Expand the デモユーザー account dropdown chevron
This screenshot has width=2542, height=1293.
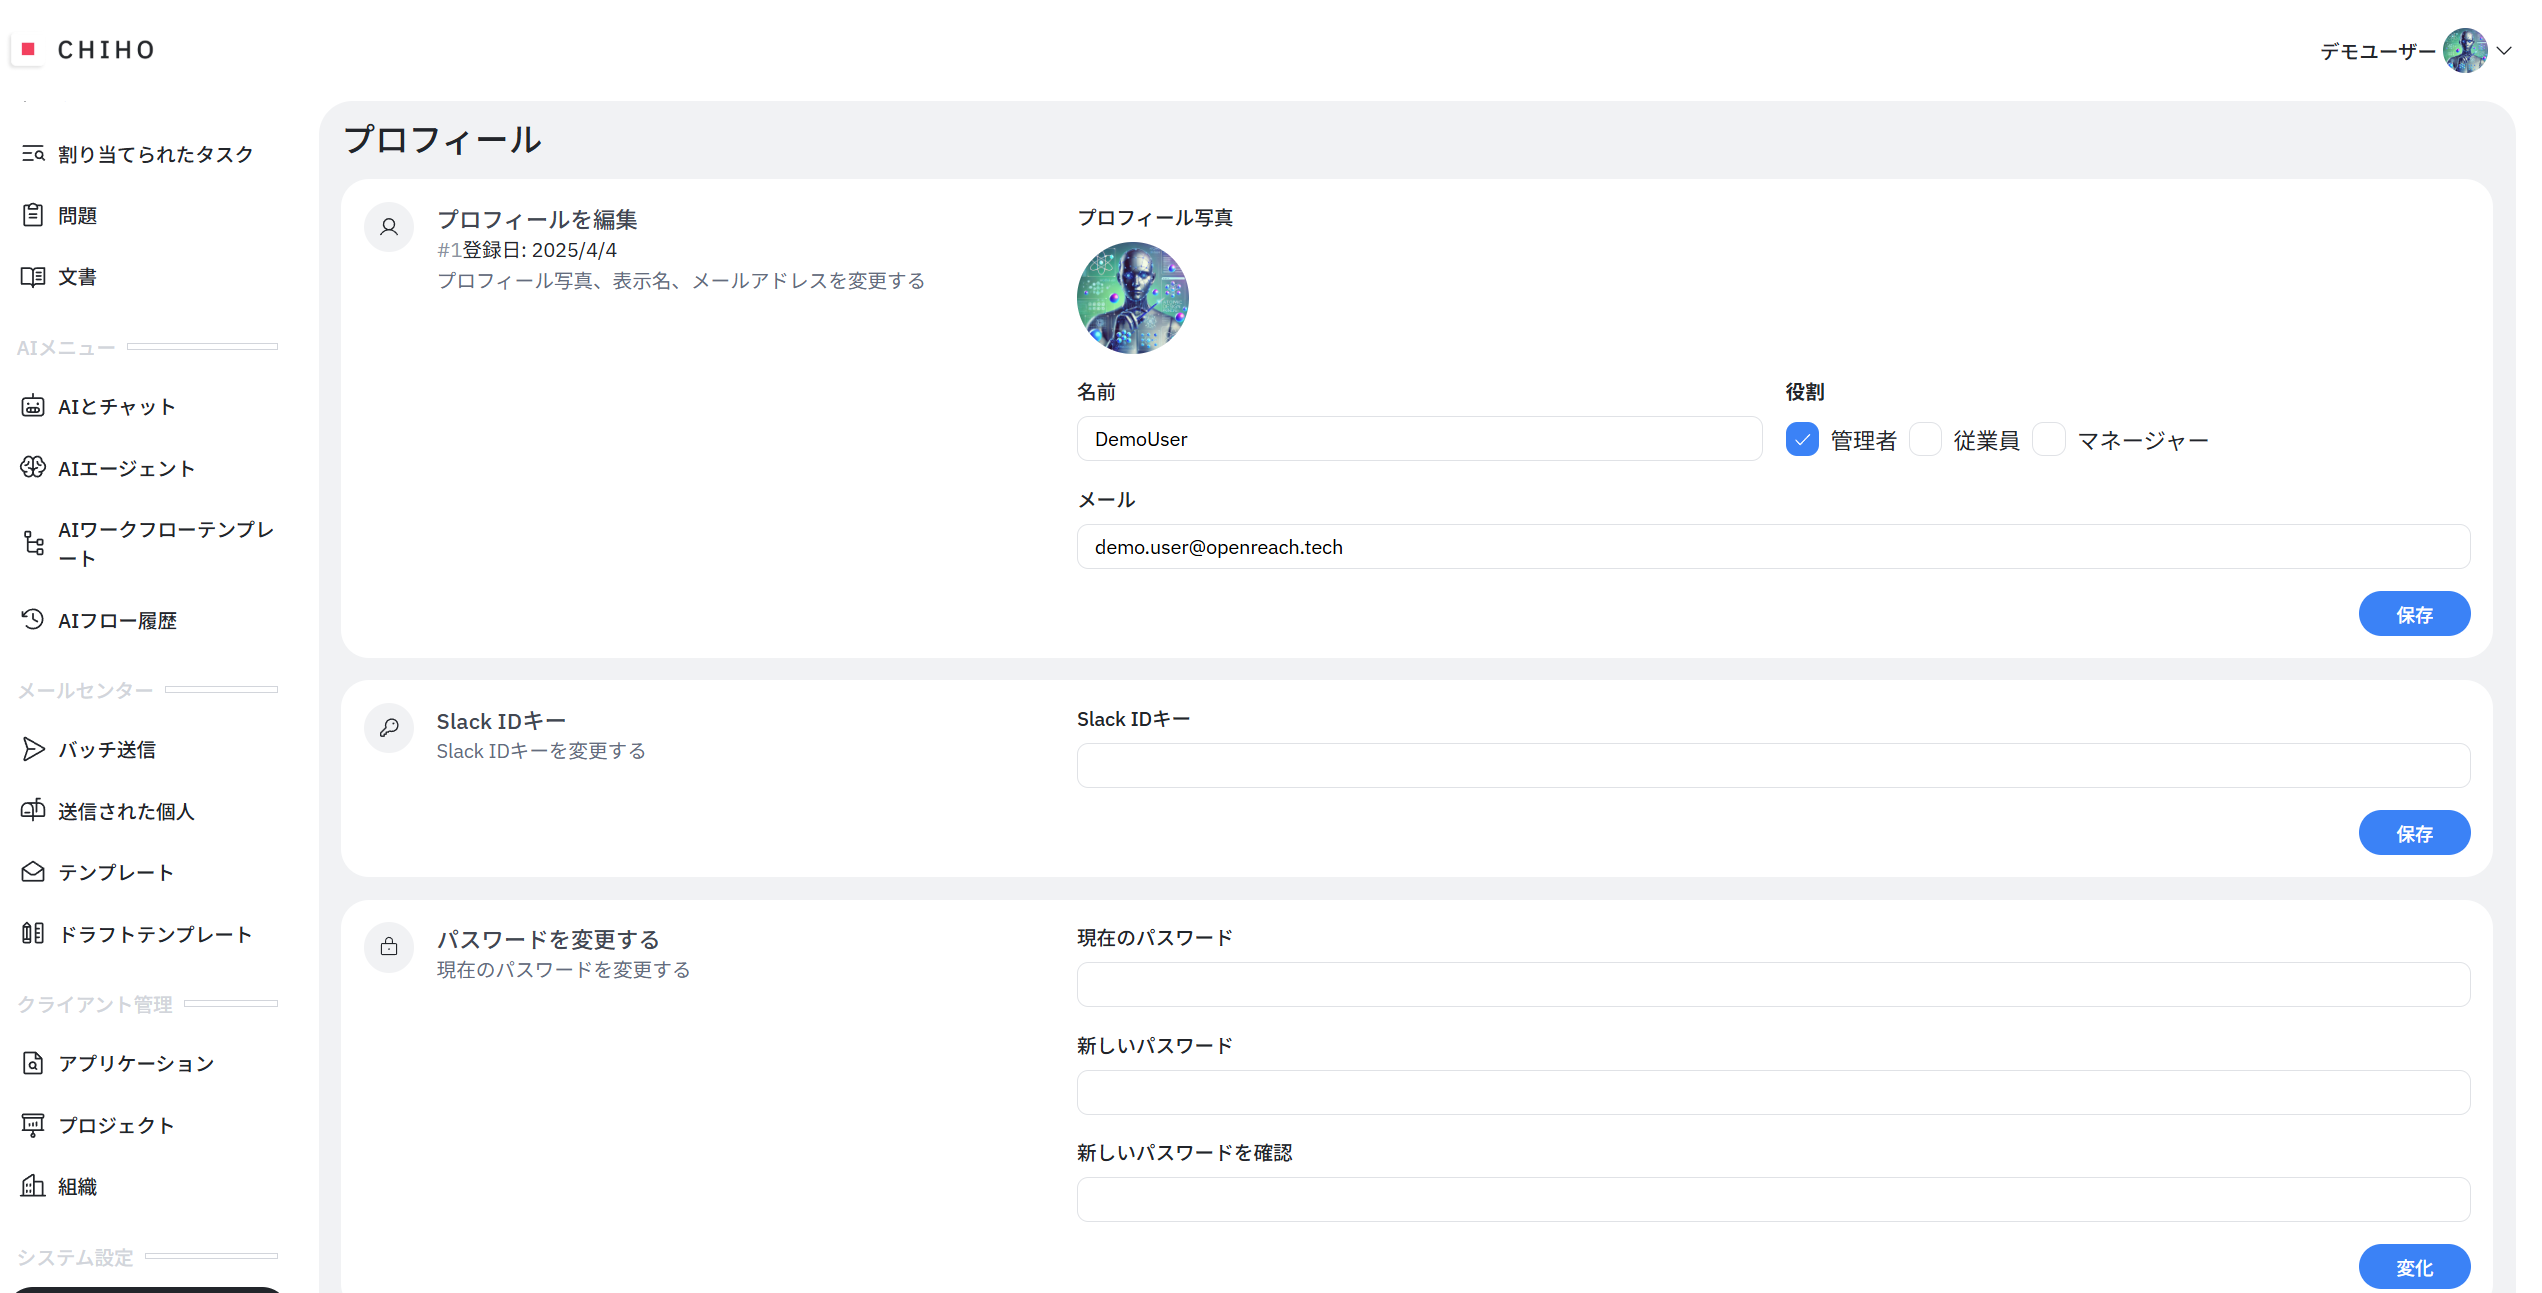pyautogui.click(x=2504, y=50)
